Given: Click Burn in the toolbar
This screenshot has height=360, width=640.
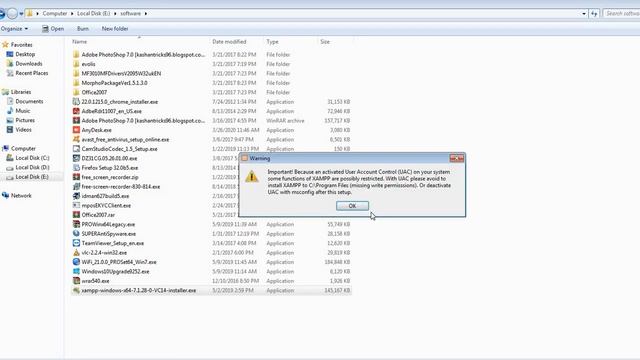Looking at the screenshot, I should pyautogui.click(x=82, y=29).
